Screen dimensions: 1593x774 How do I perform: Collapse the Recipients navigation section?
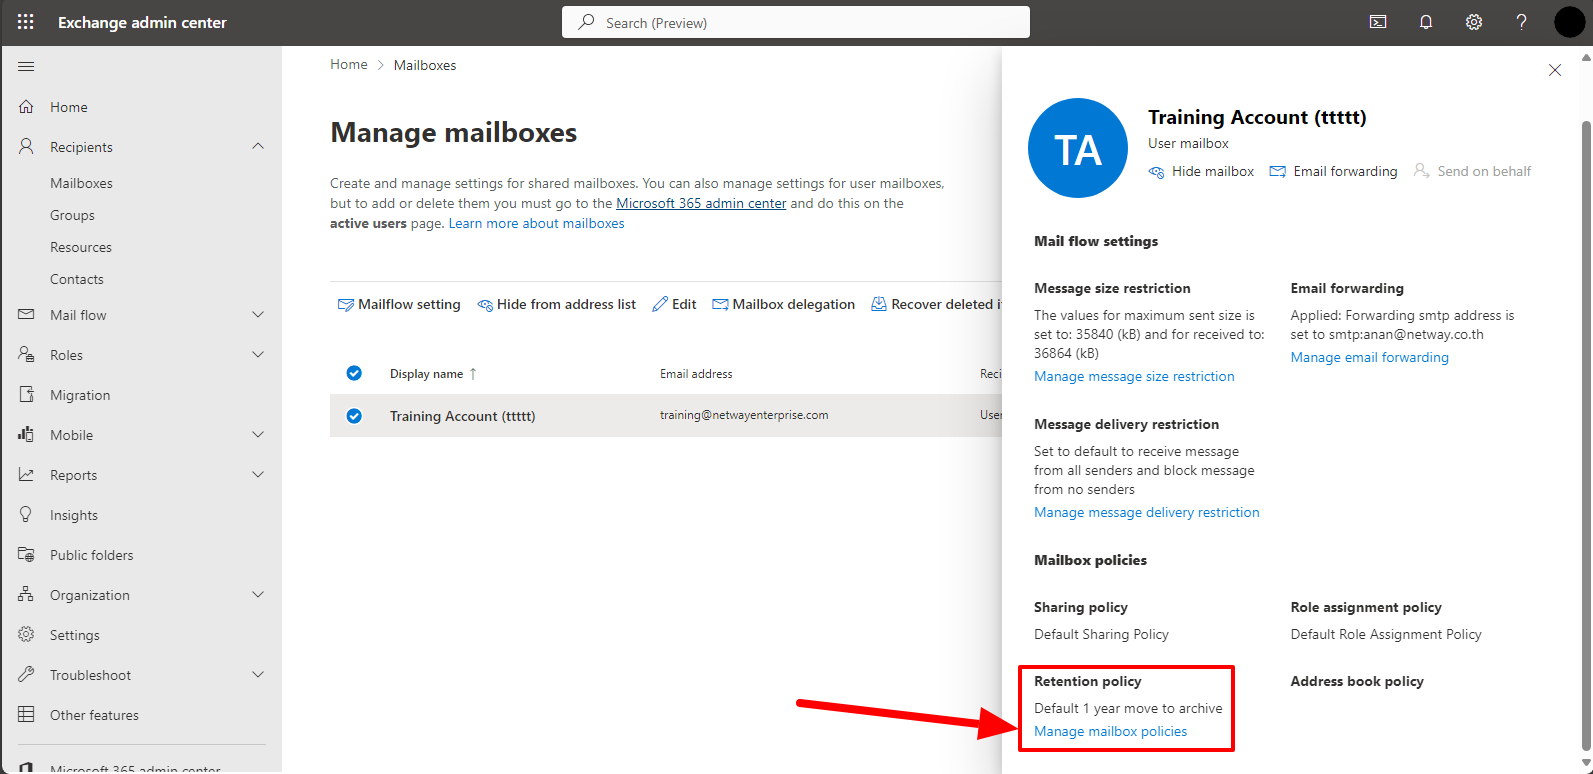258,147
